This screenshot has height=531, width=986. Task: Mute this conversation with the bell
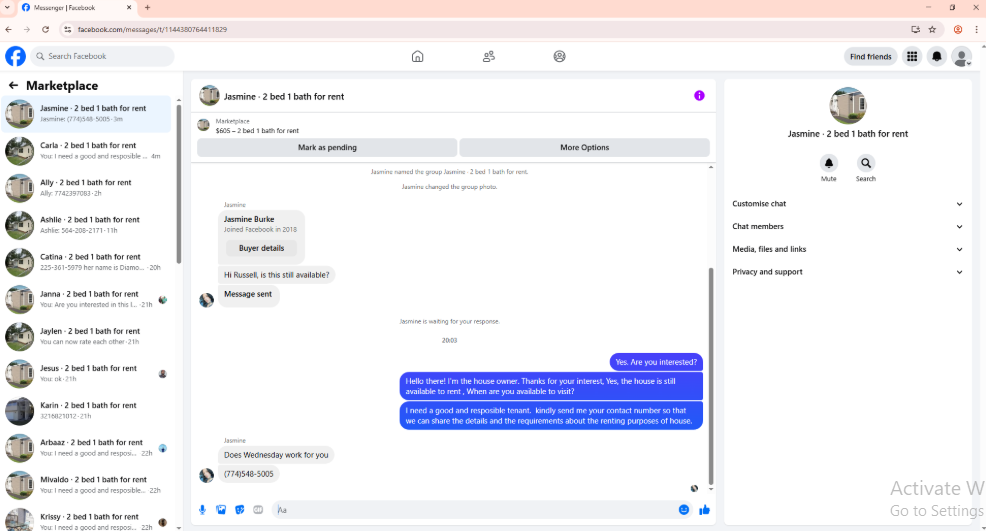pyautogui.click(x=829, y=164)
